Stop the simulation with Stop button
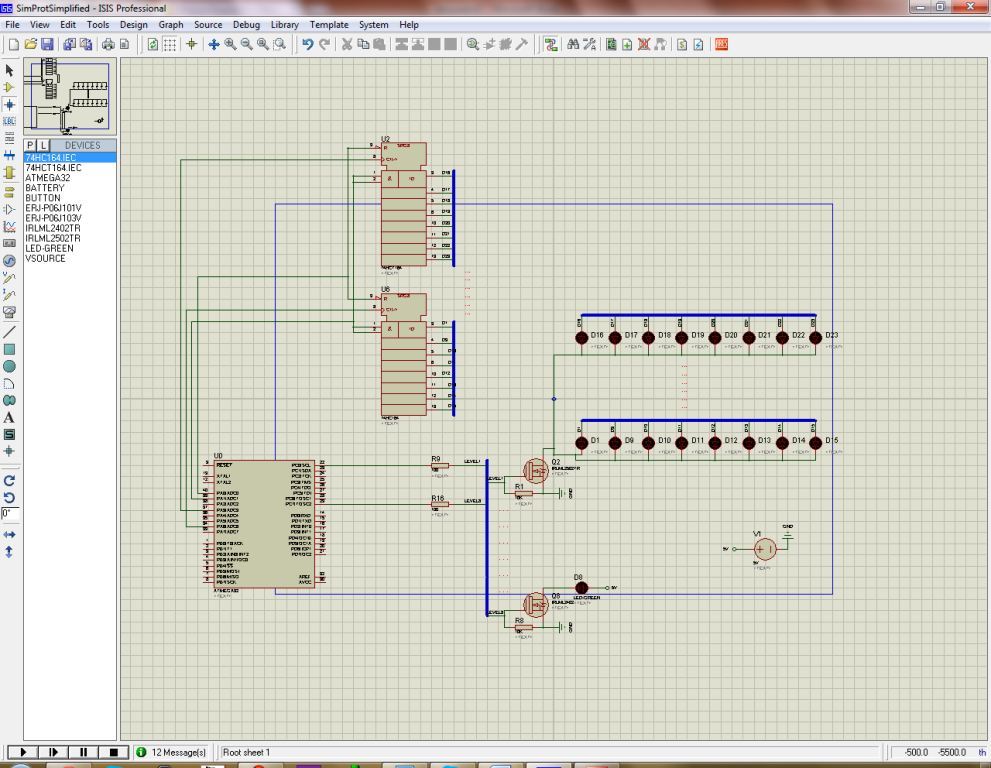The width and height of the screenshot is (991, 768). tap(113, 752)
